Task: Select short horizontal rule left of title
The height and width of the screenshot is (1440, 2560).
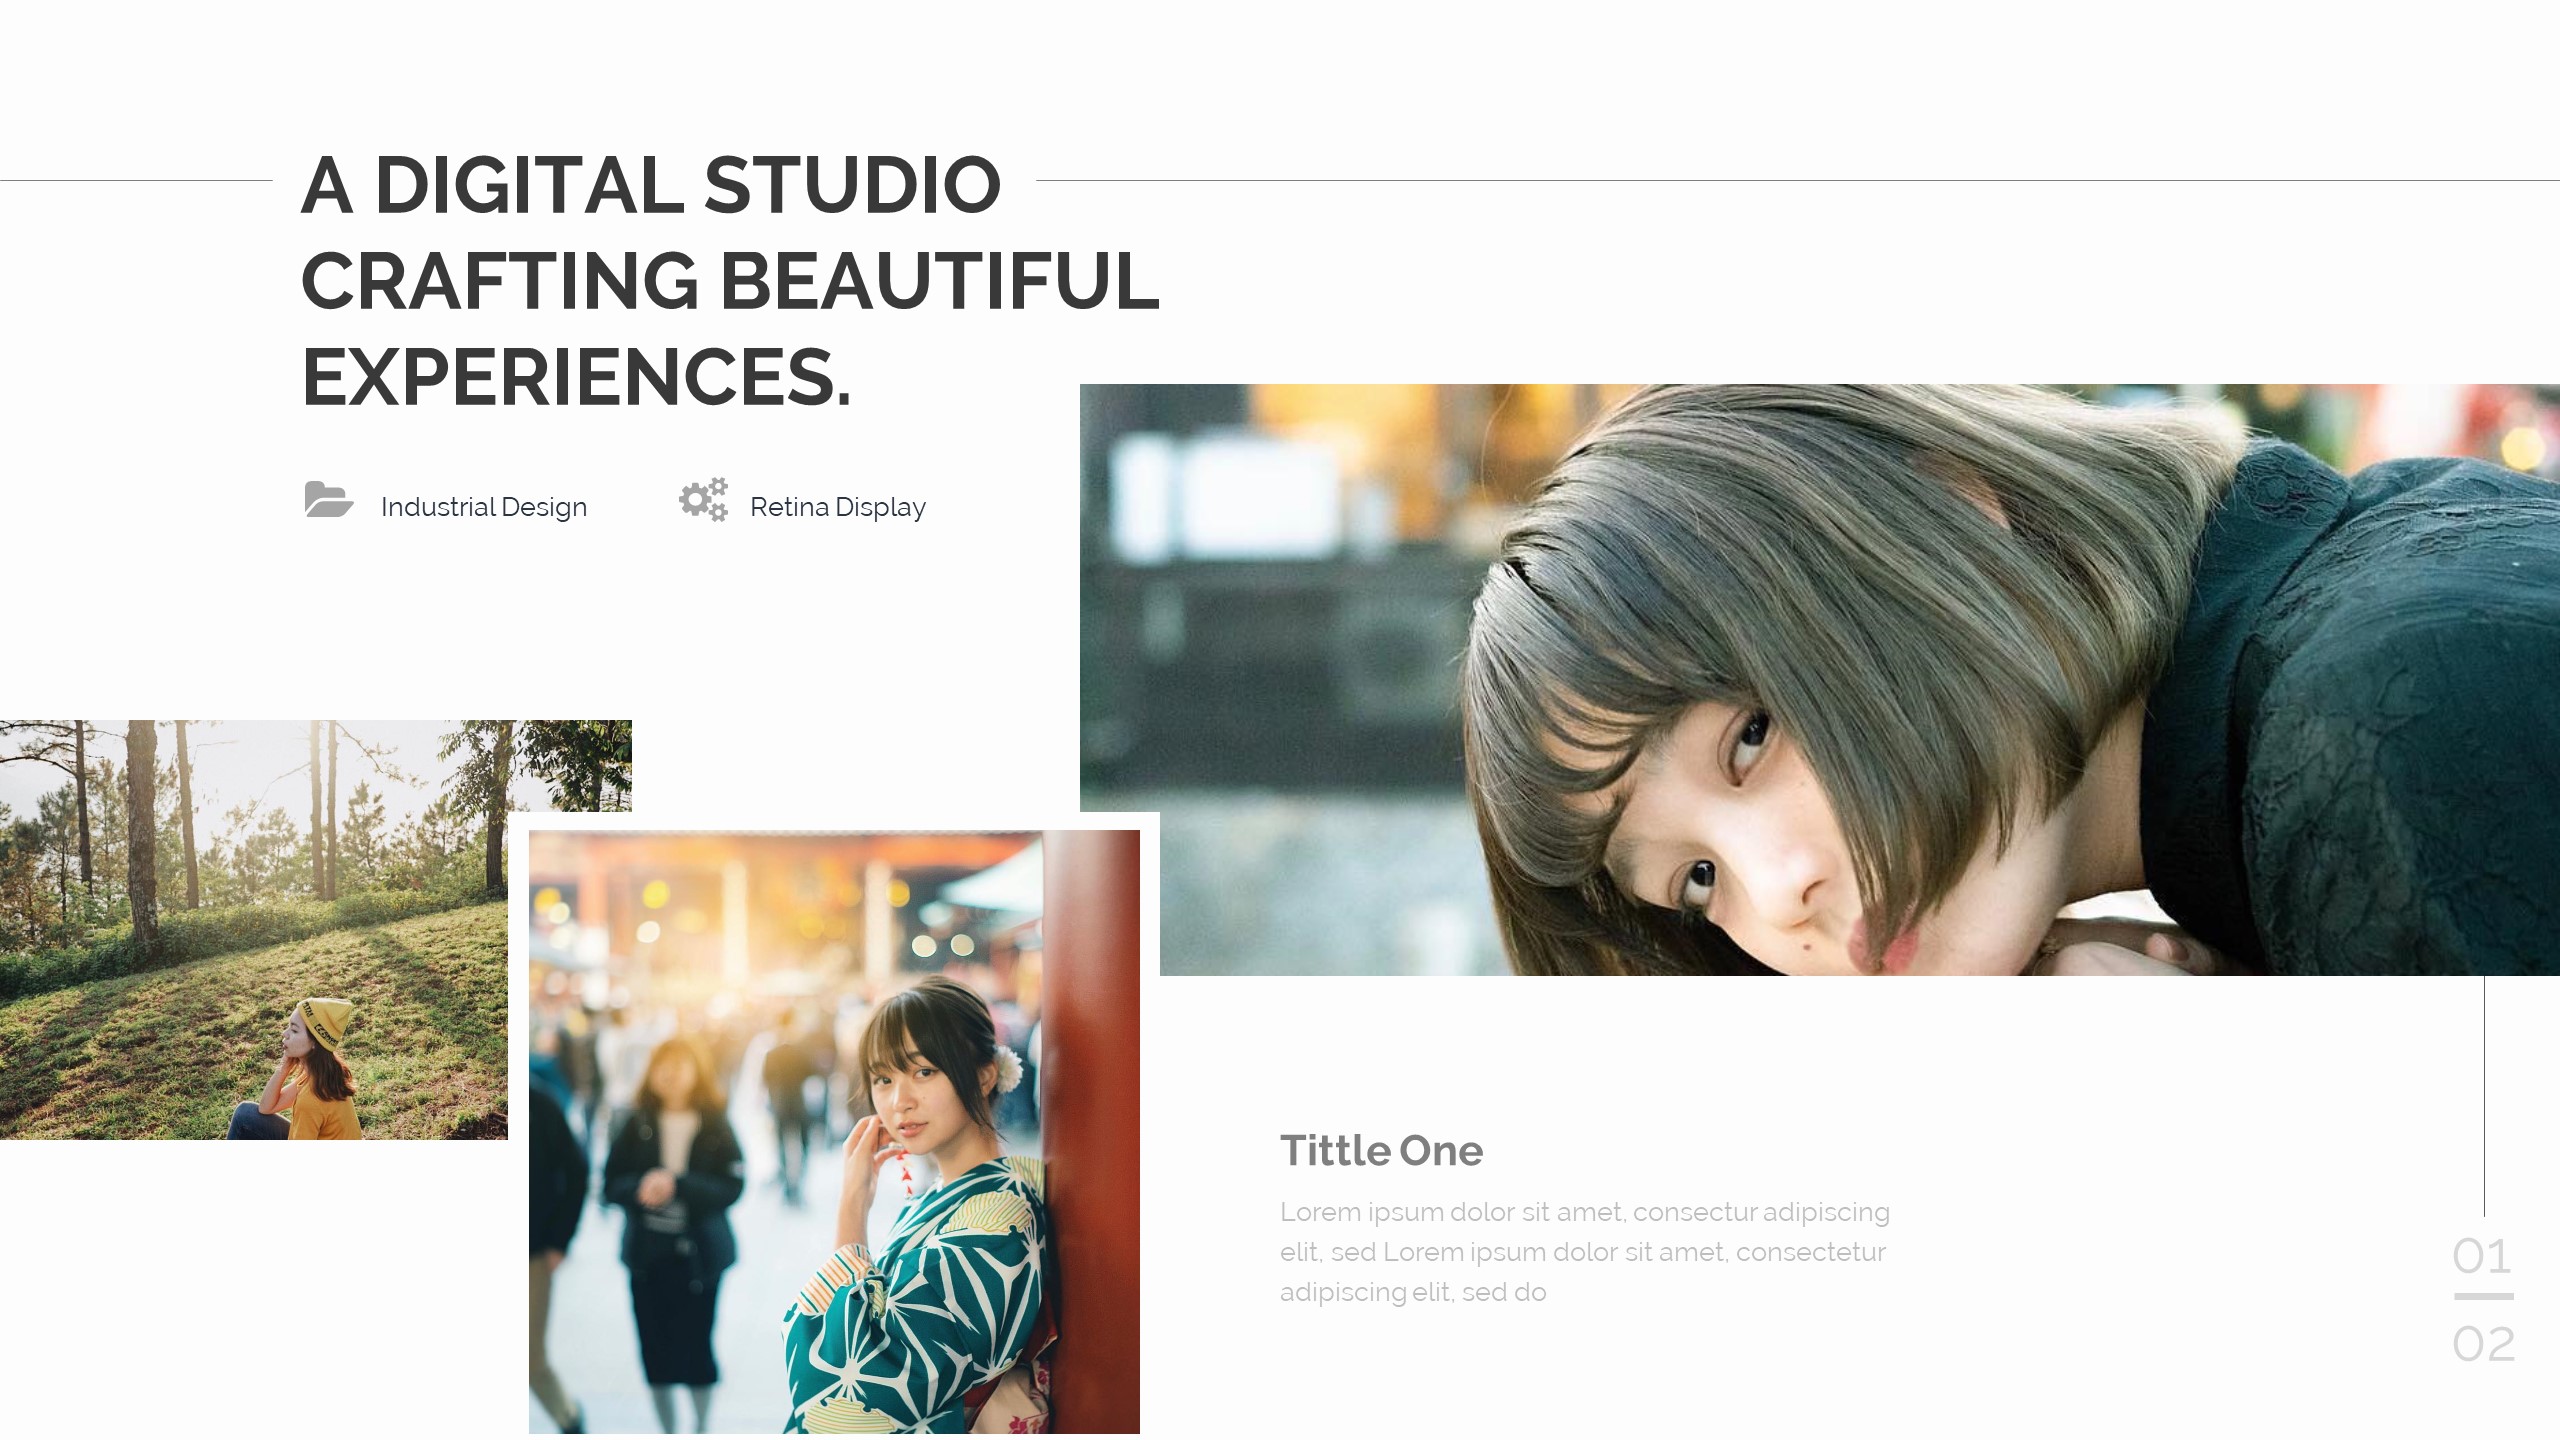Action: pos(135,181)
